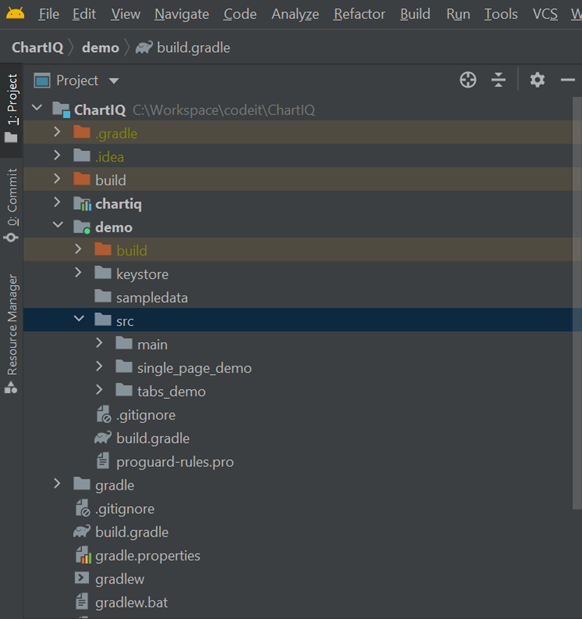Open the Build menu
This screenshot has height=619, width=582.
coord(415,14)
